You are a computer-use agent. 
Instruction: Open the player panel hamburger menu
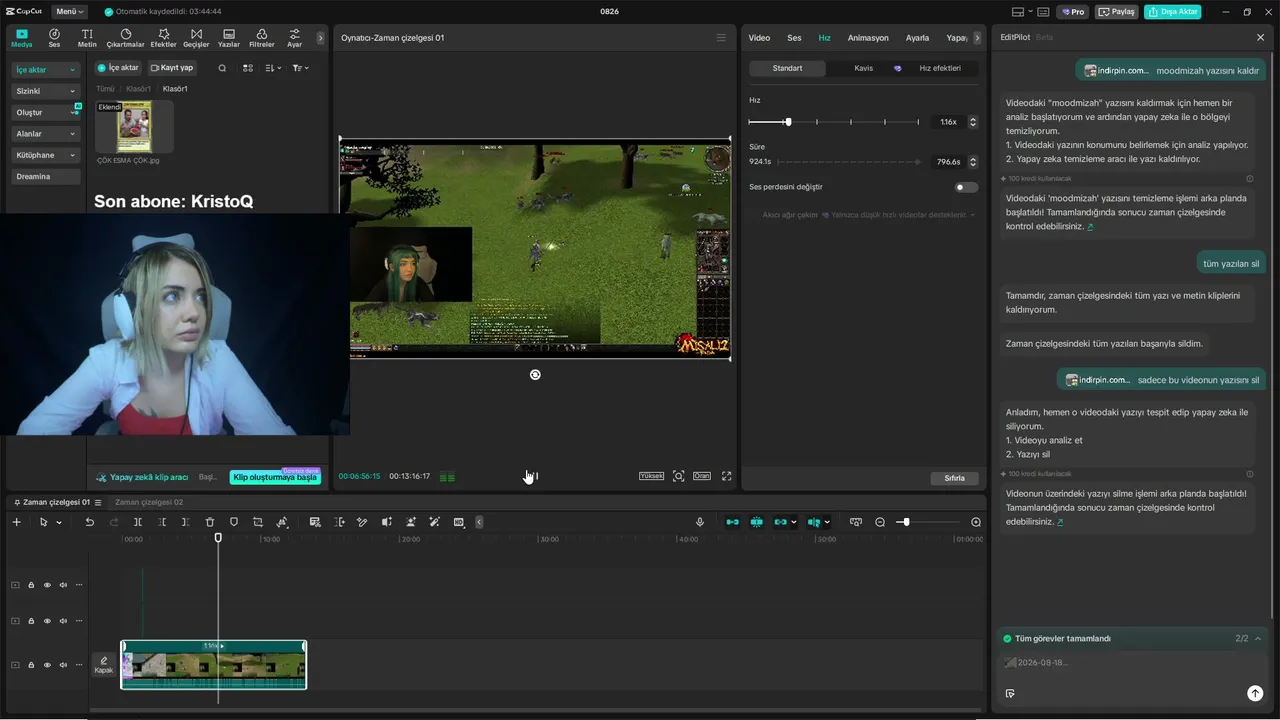coord(721,38)
